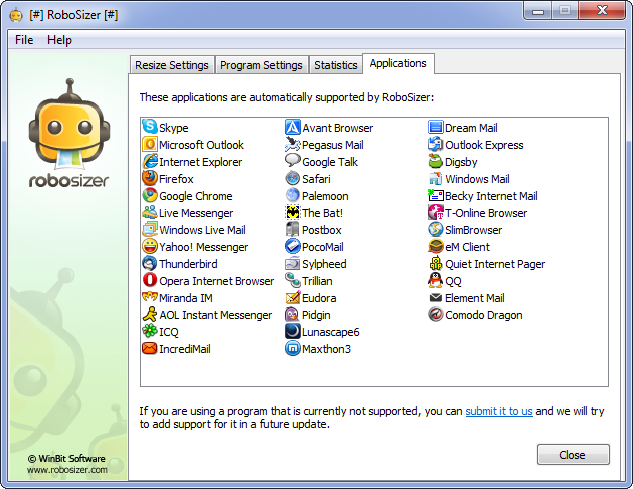Switch to the Program Settings tab

[x=261, y=65]
